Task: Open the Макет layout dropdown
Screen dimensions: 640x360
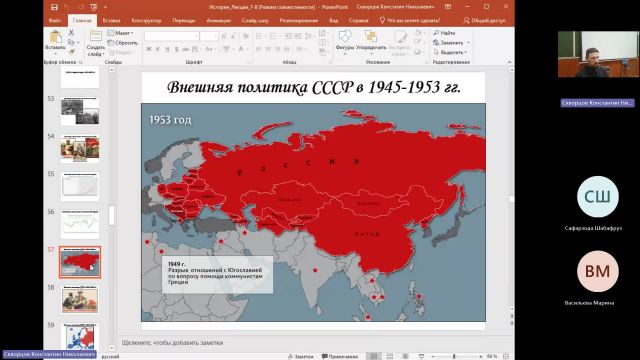Action: point(121,33)
